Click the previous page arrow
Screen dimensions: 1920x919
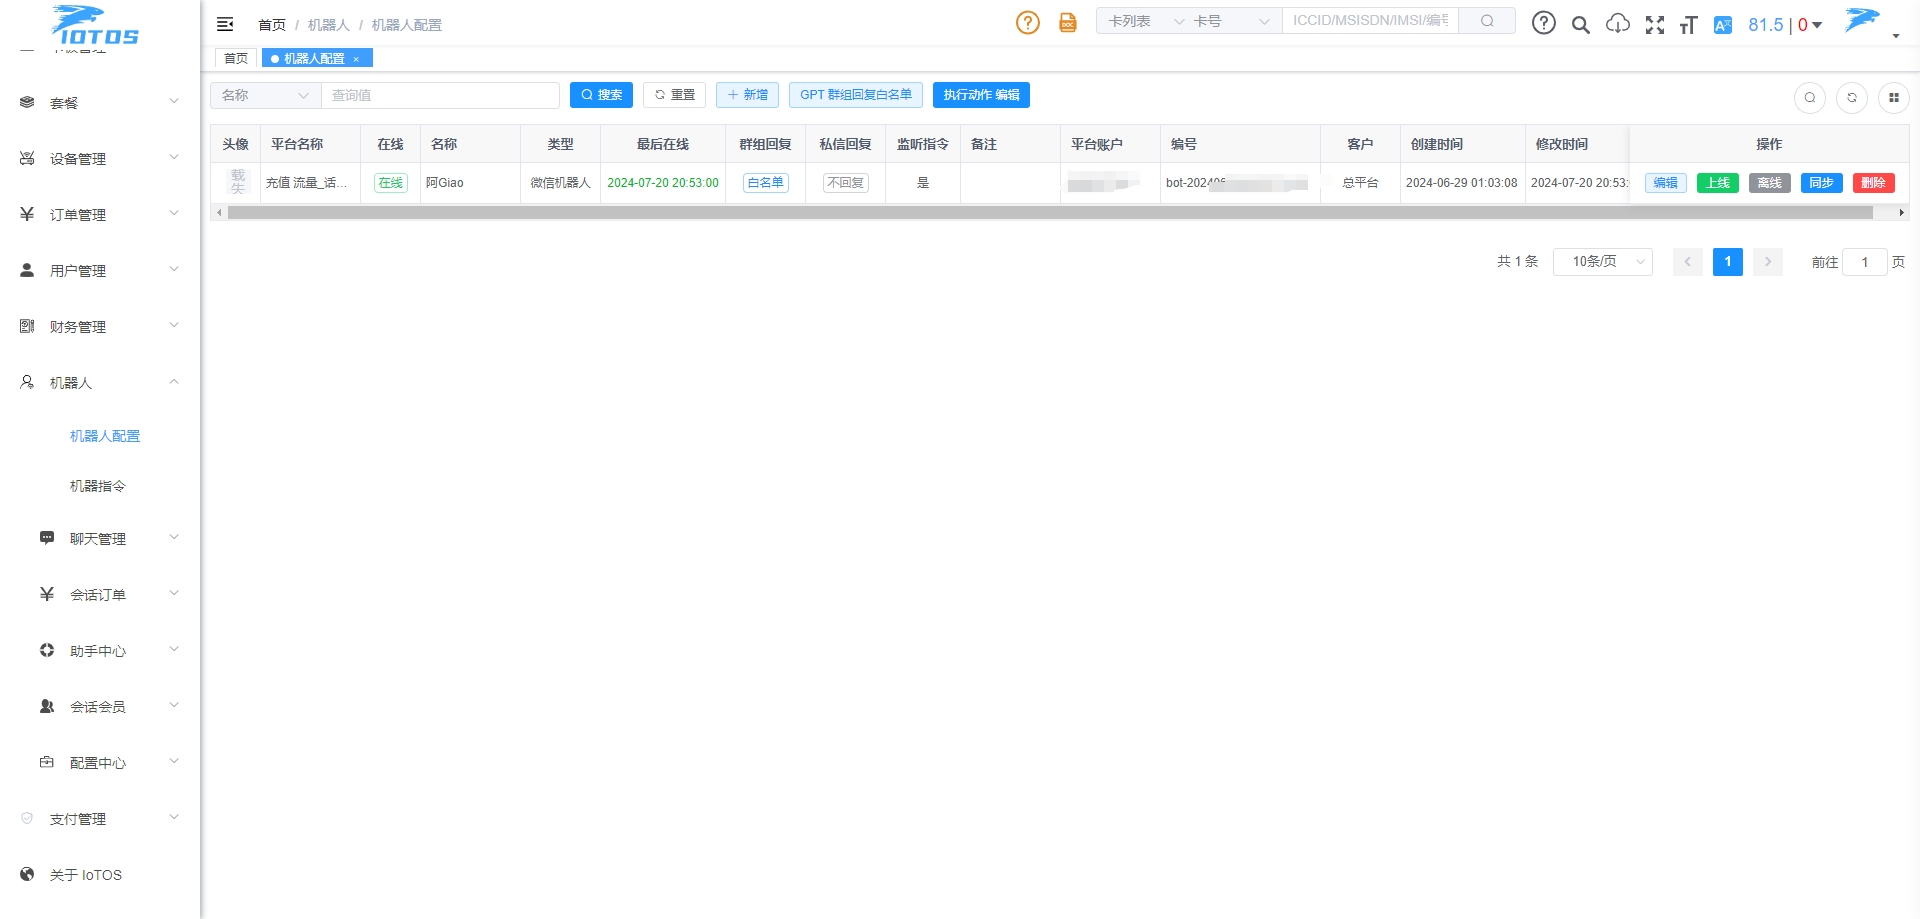coord(1688,262)
